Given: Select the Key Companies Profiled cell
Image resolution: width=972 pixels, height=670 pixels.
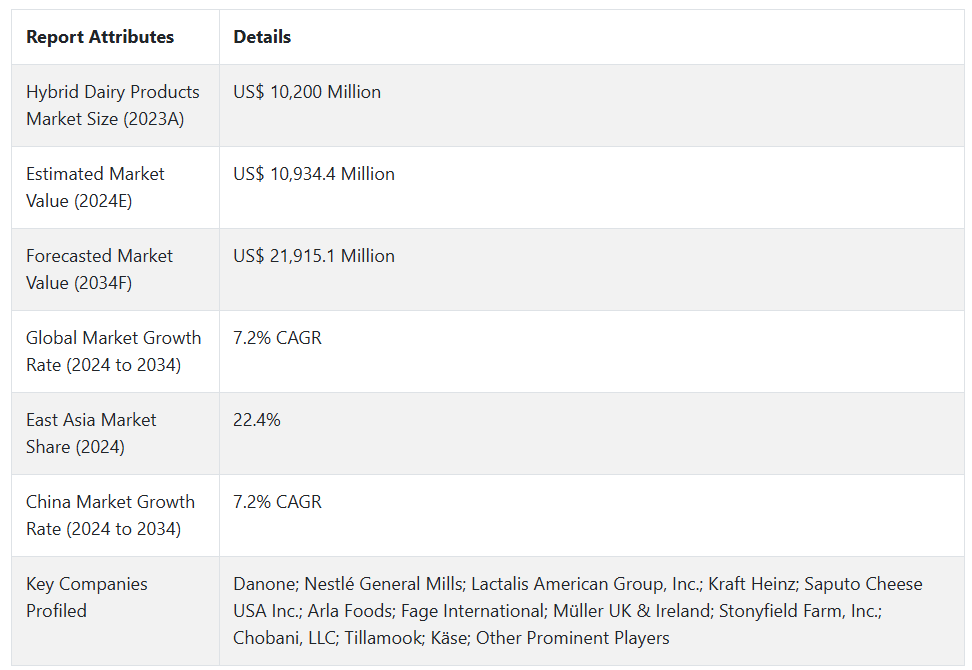Looking at the screenshot, I should click(86, 597).
